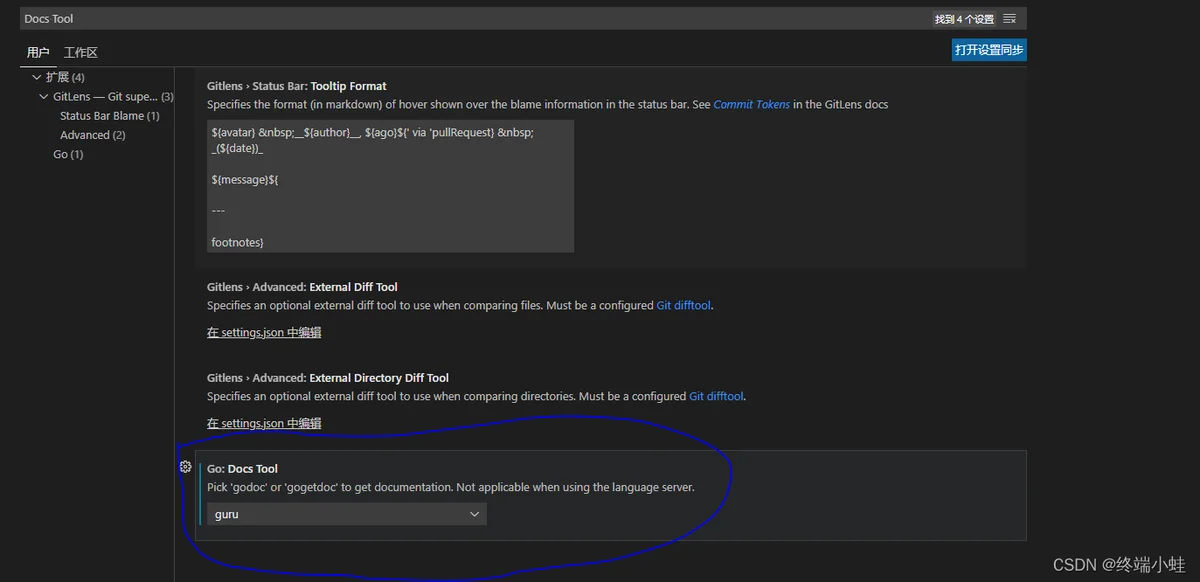Open the Docs Tool guru dropdown
Viewport: 1200px width, 582px height.
coord(347,514)
